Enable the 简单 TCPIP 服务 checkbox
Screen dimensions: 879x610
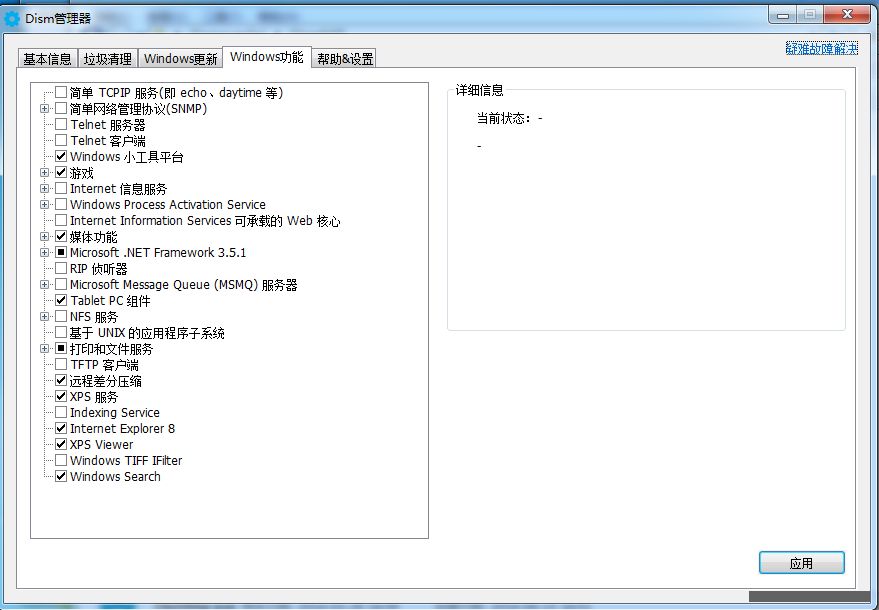coord(61,92)
